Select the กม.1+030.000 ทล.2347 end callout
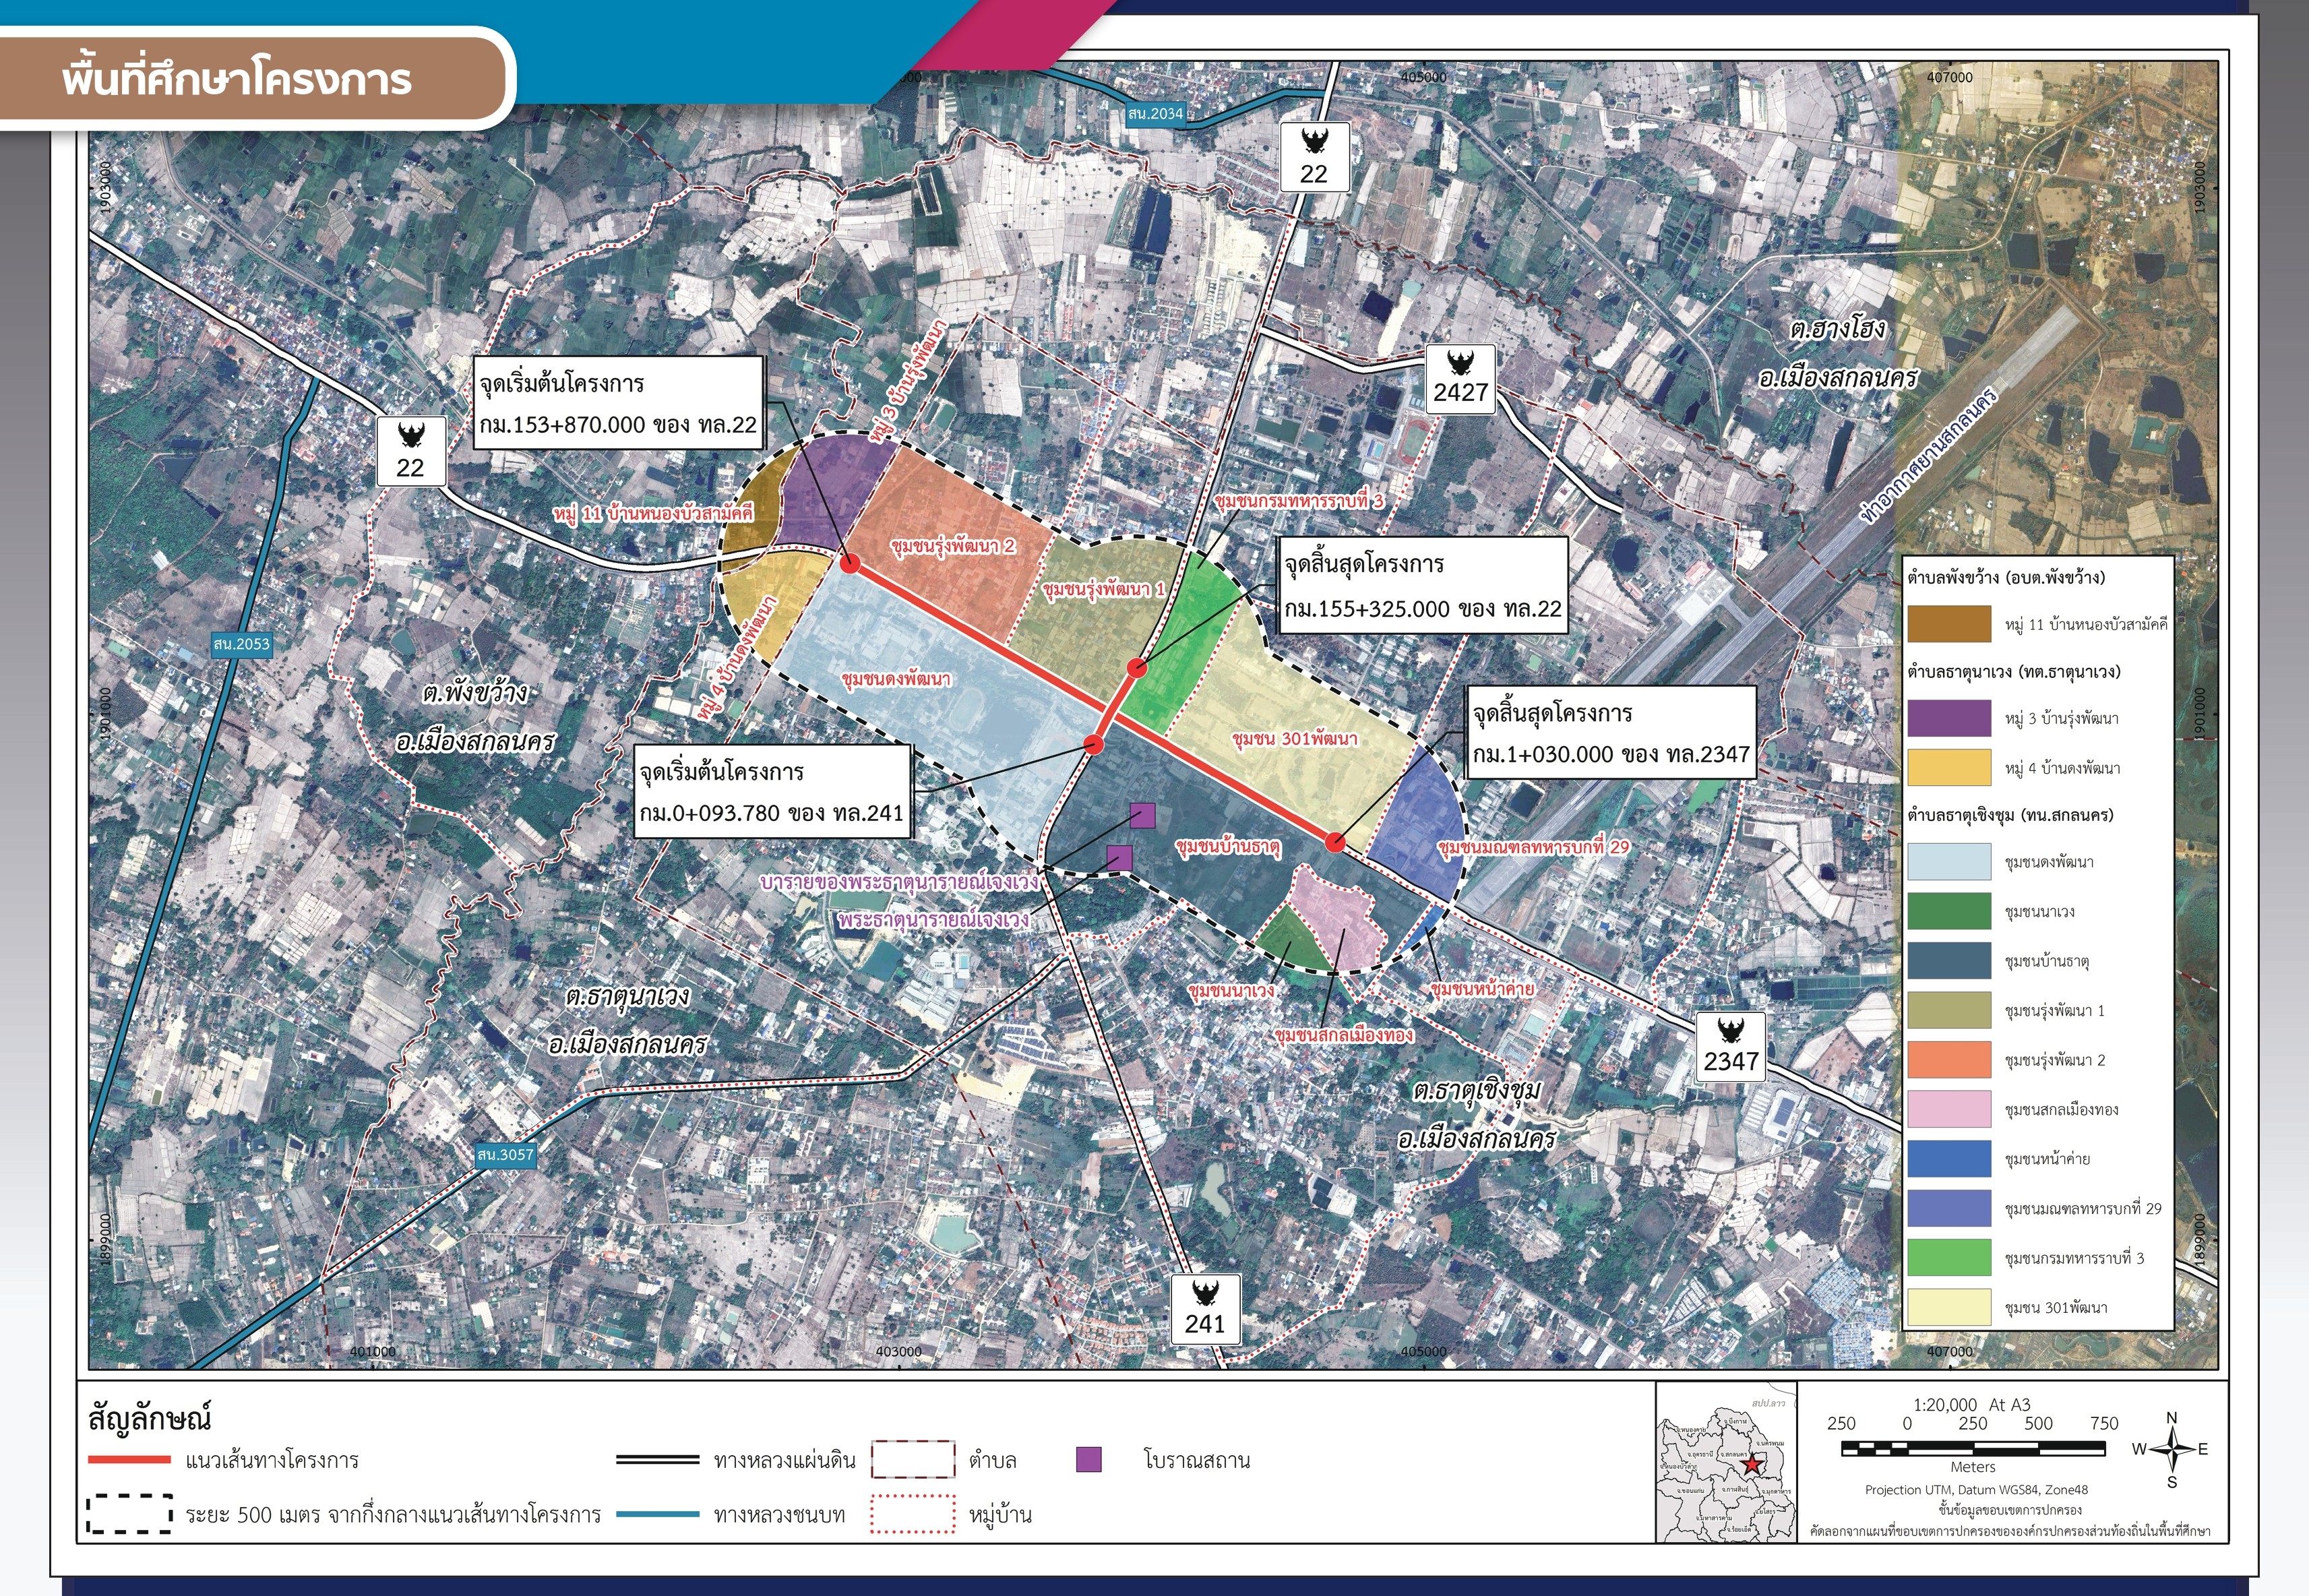The image size is (2309, 1596). (x=1610, y=734)
